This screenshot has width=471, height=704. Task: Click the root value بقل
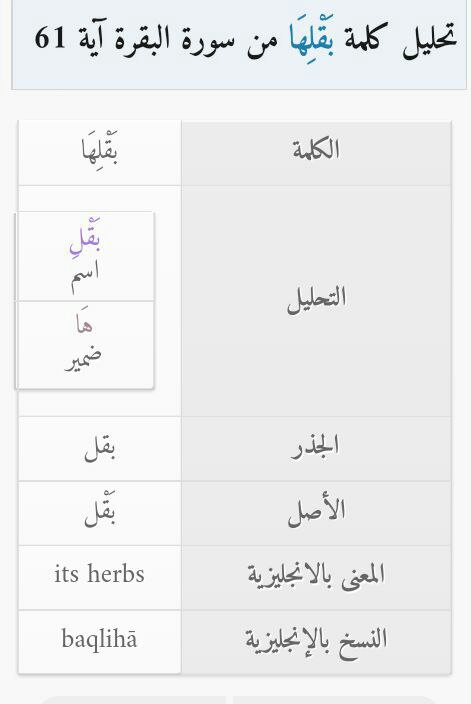pyautogui.click(x=100, y=450)
